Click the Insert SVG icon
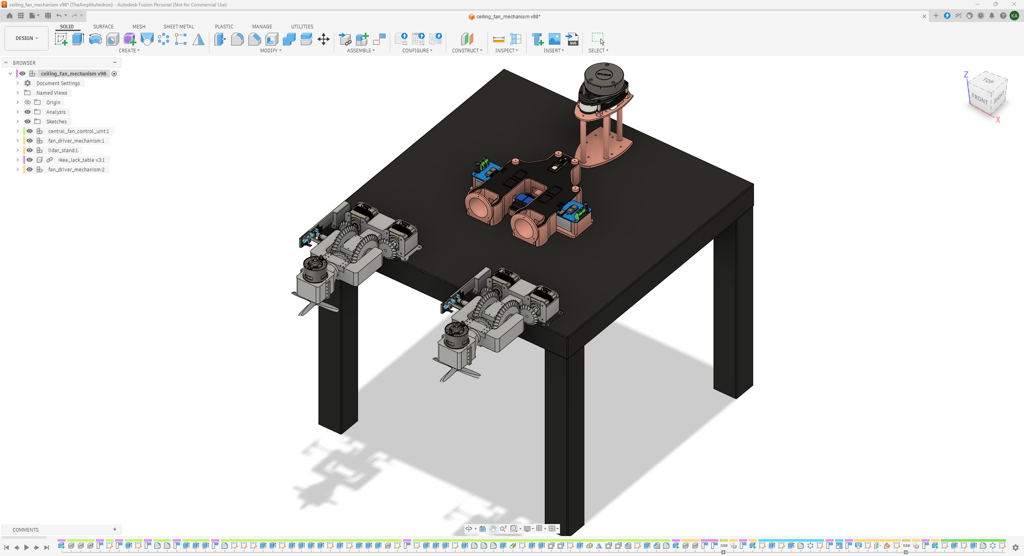The image size is (1024, 556). pyautogui.click(x=572, y=39)
